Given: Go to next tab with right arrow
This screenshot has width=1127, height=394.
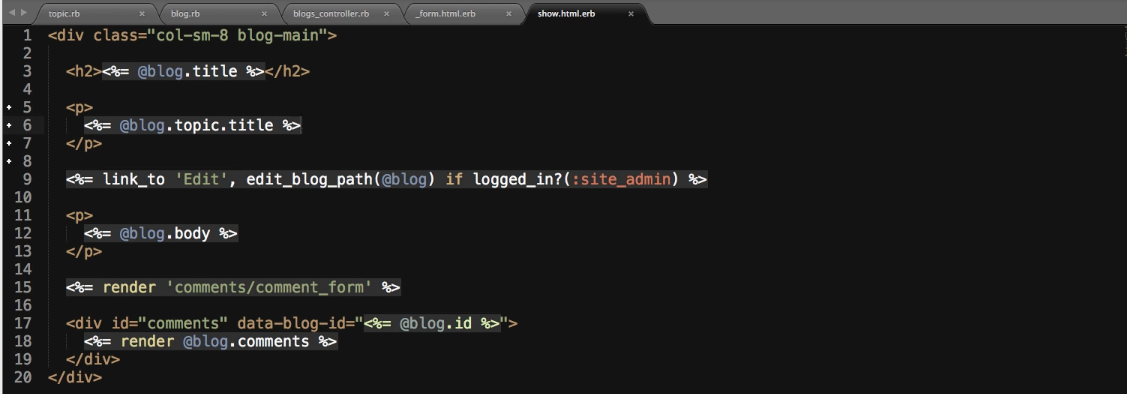Looking at the screenshot, I should [x=24, y=13].
